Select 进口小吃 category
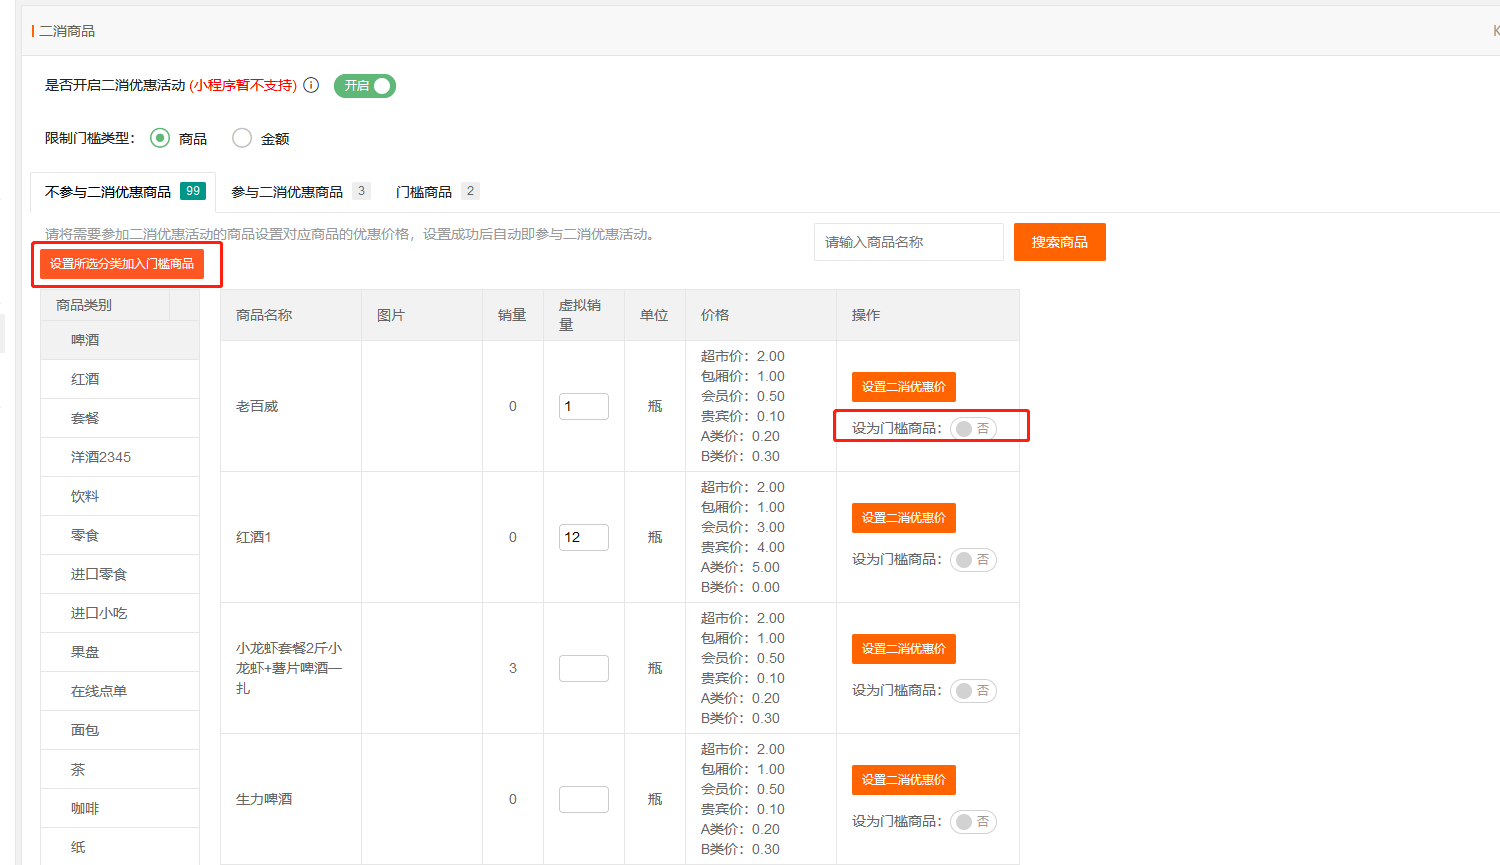Viewport: 1500px width, 865px height. tap(120, 613)
